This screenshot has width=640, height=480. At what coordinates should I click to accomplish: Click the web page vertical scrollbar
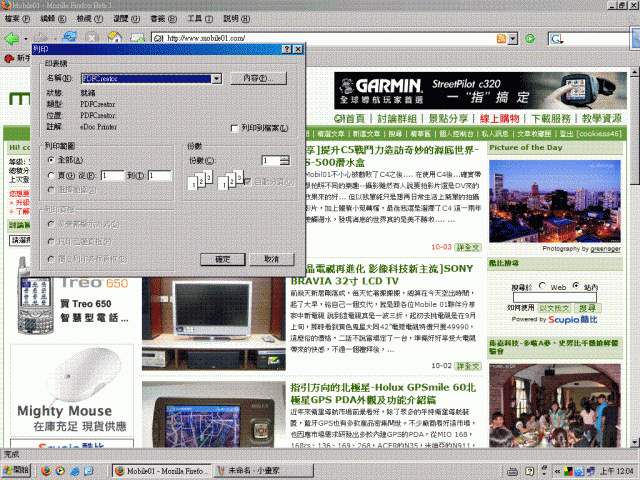pos(635,257)
